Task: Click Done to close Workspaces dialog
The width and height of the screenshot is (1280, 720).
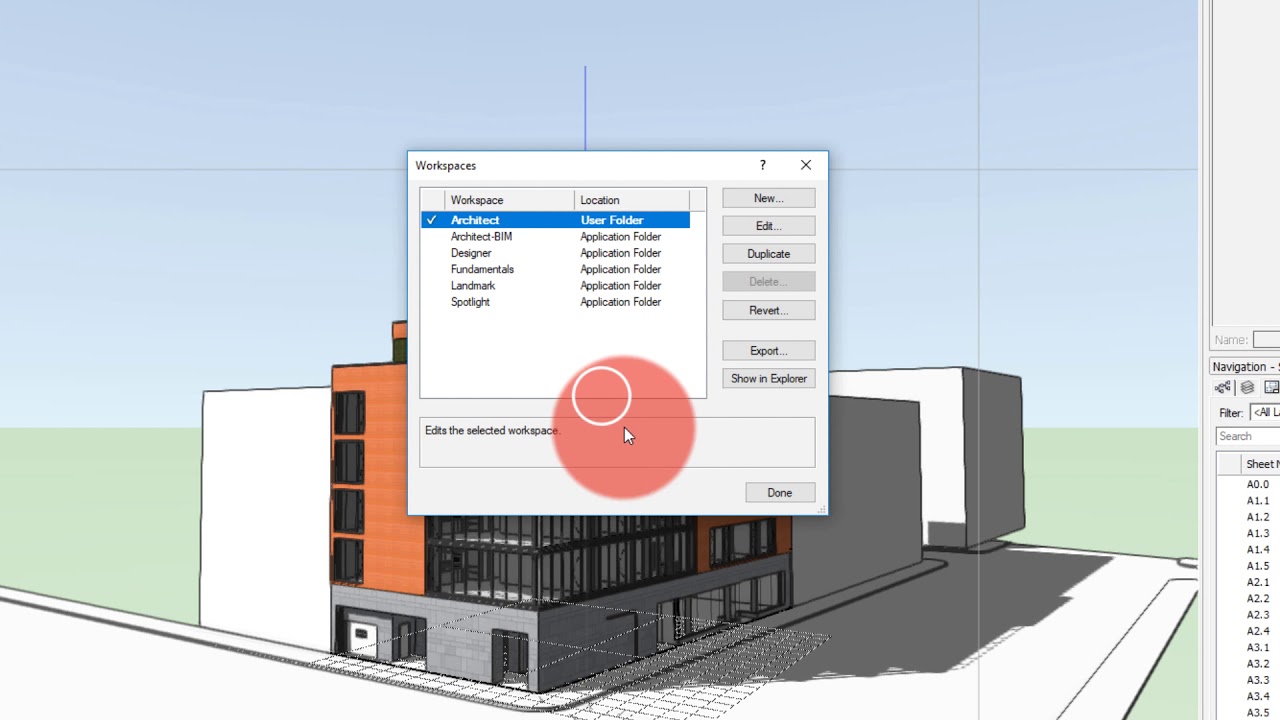Action: (779, 493)
